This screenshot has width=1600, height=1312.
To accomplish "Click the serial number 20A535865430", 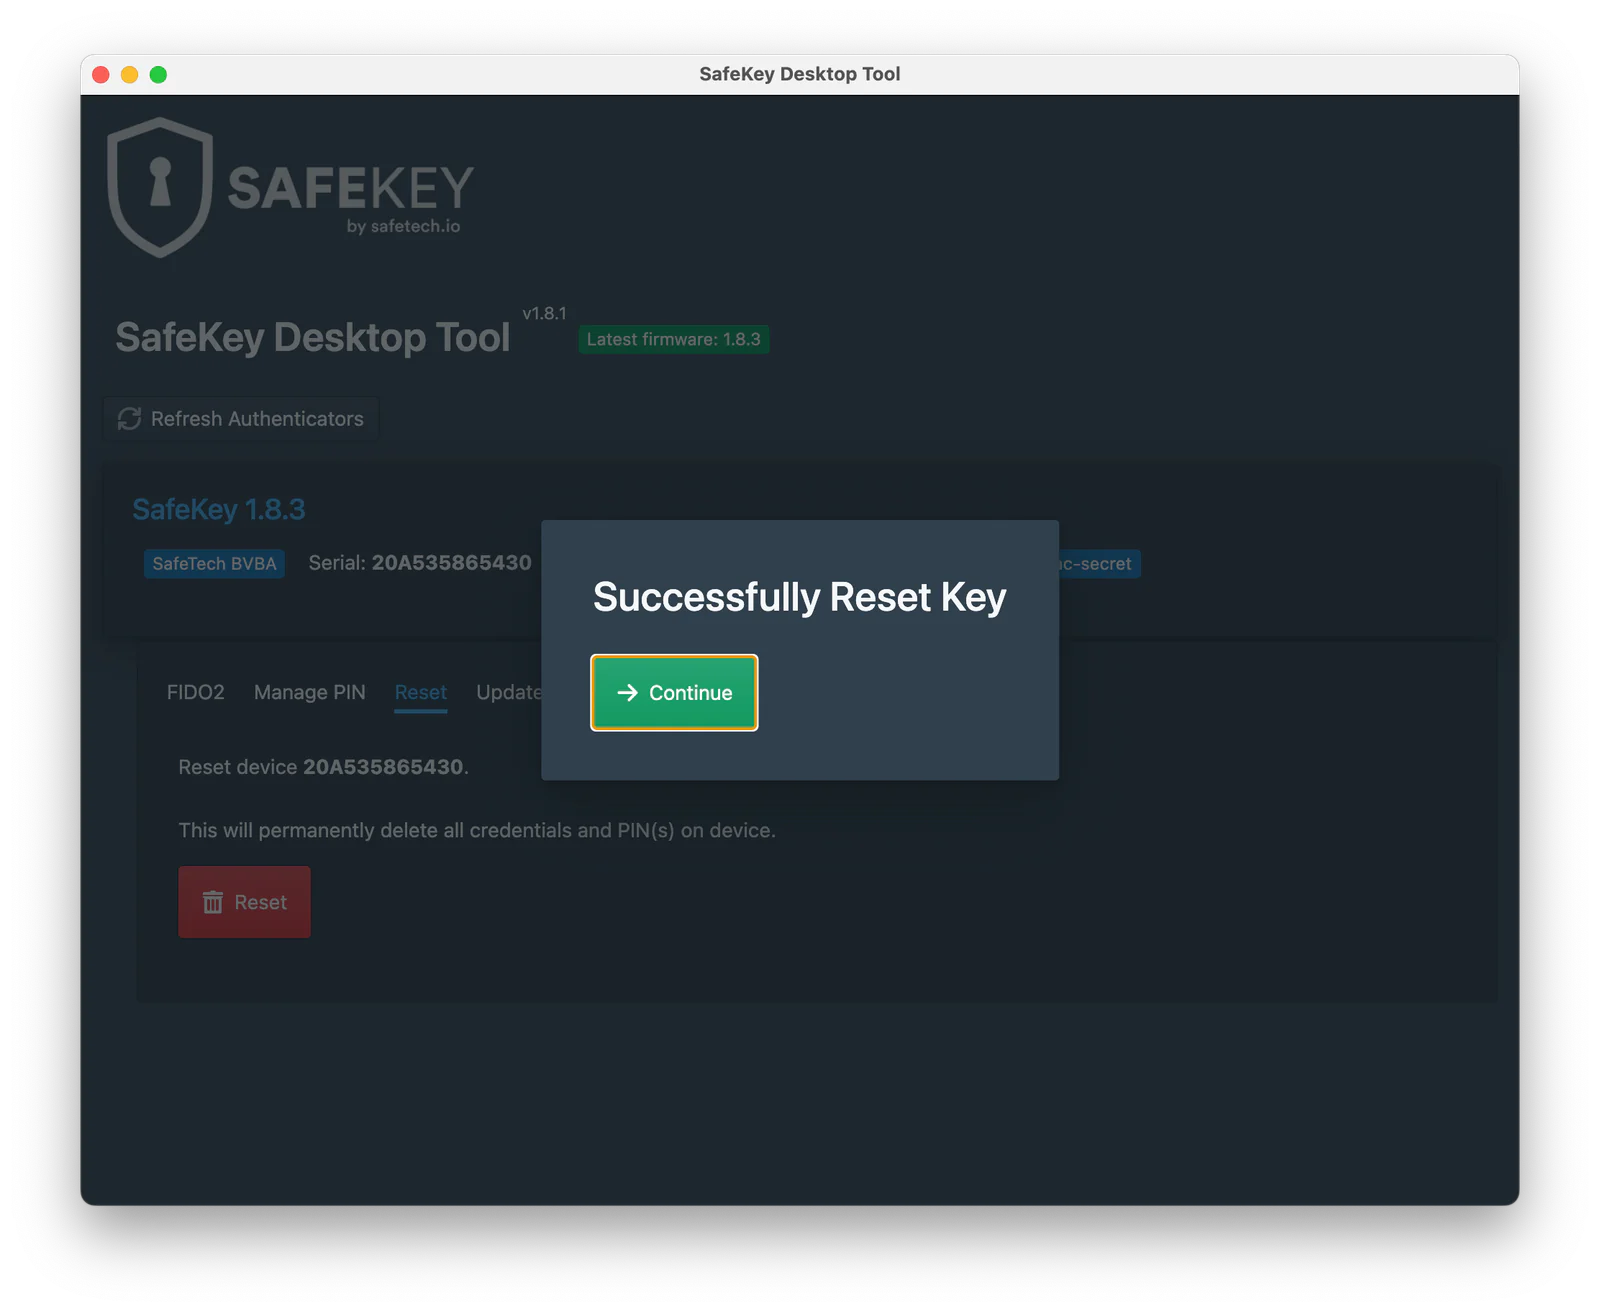I will tap(452, 563).
